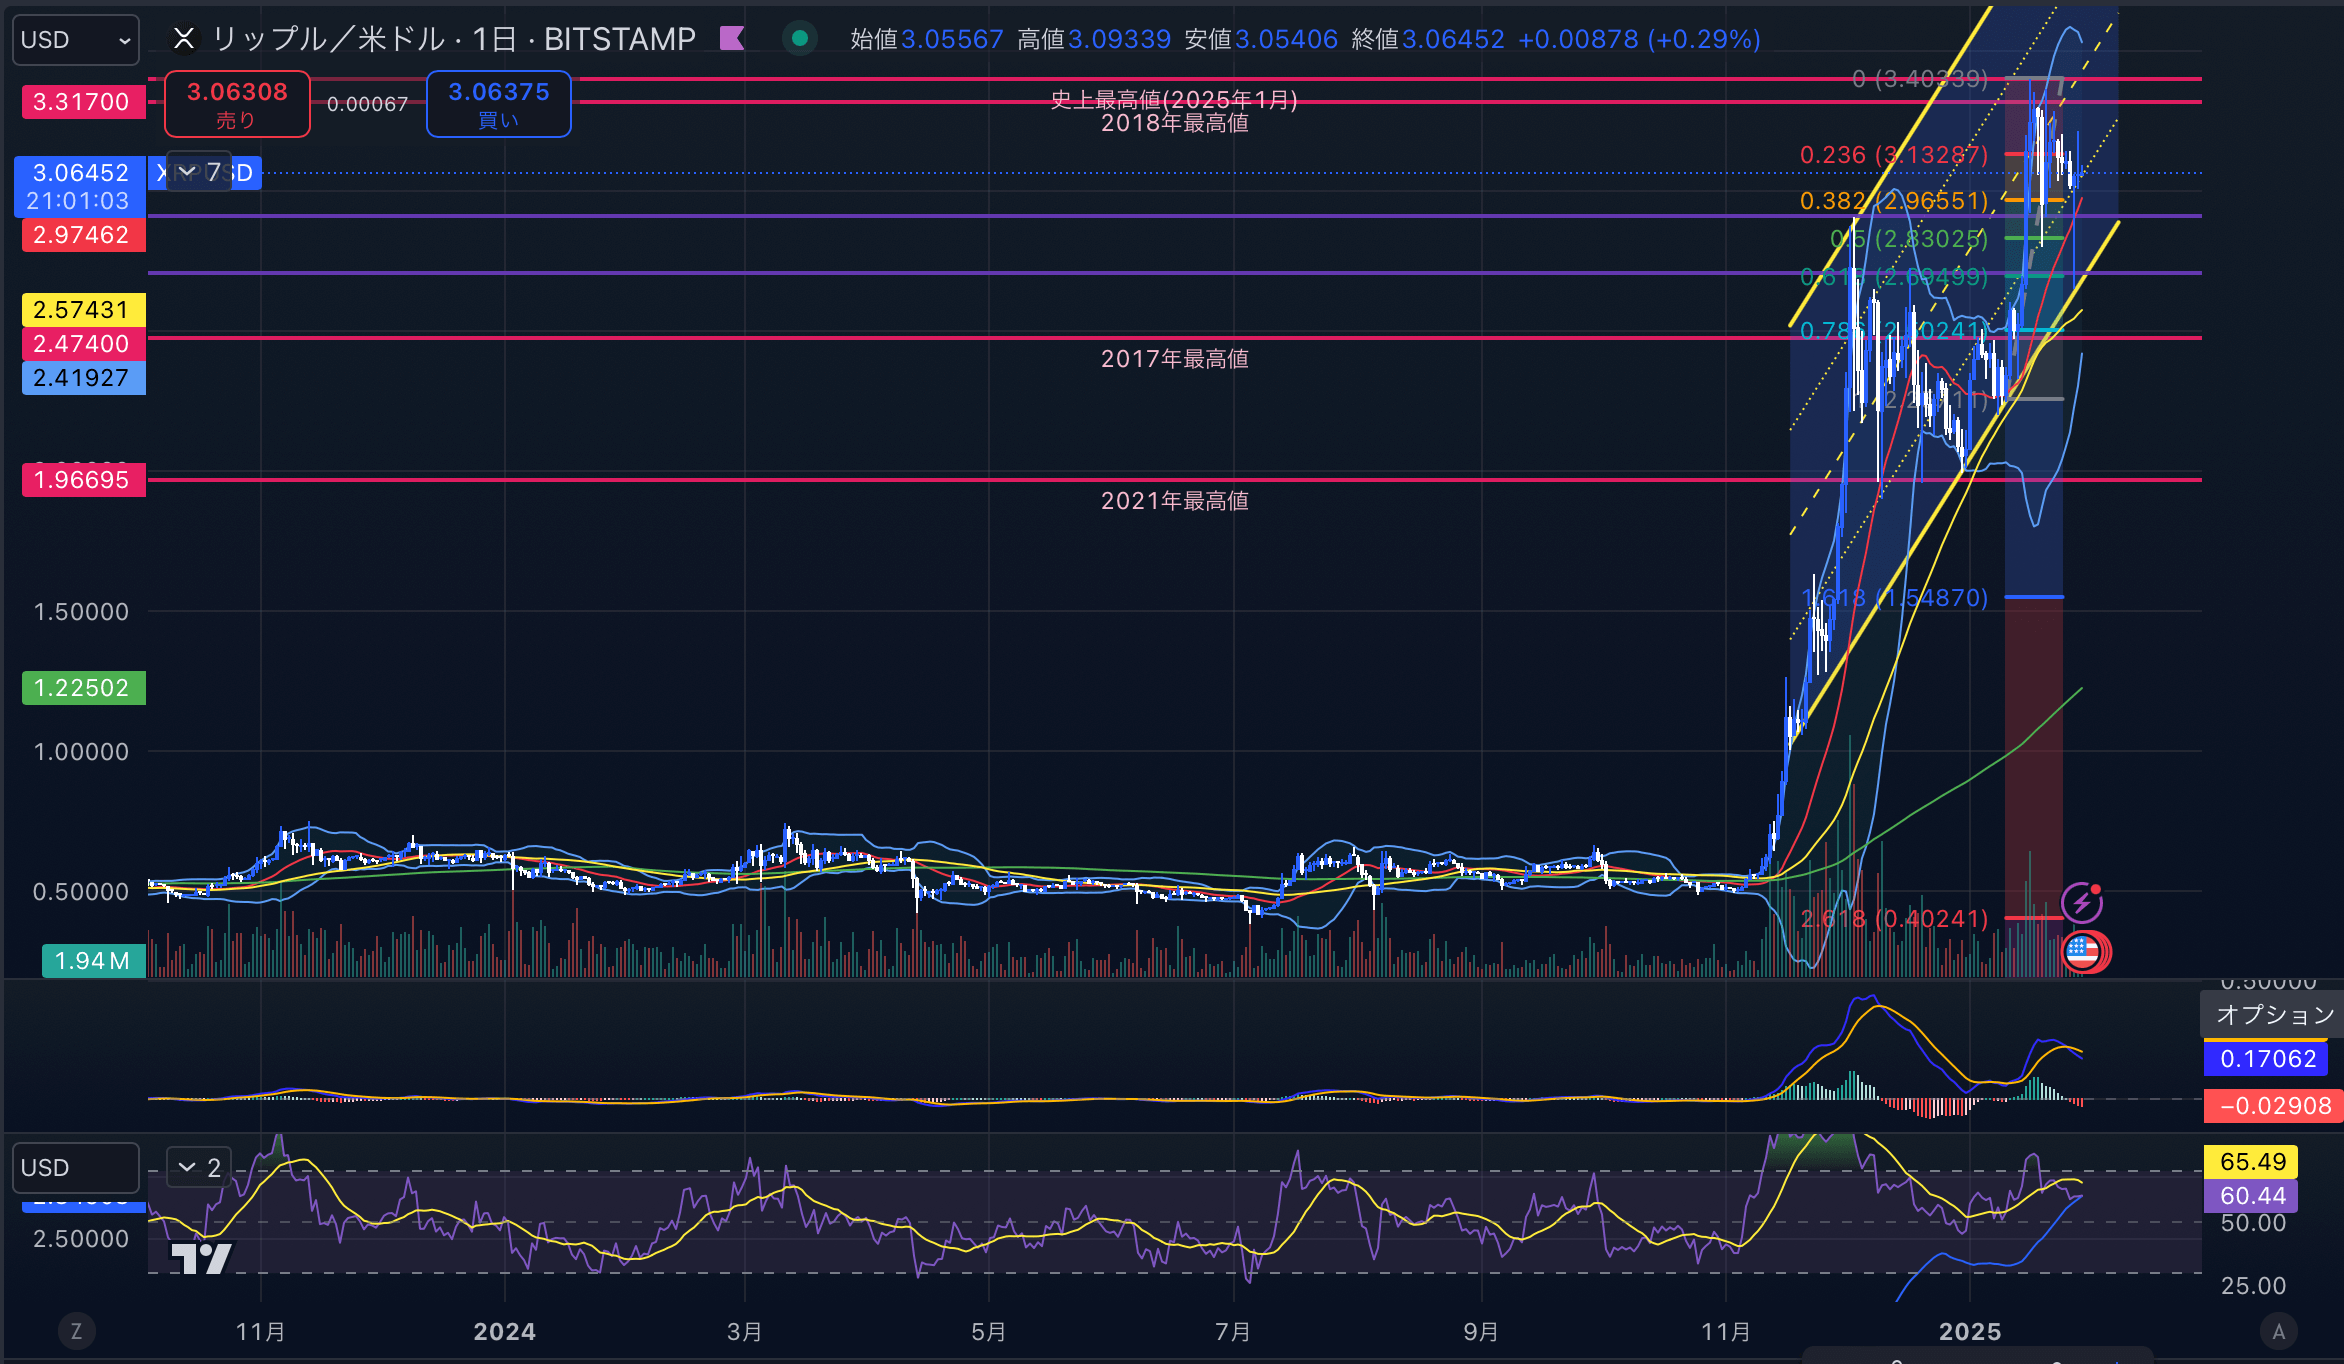This screenshot has width=2344, height=1364.
Task: Click the green 1.22502 price label
Action: point(83,688)
